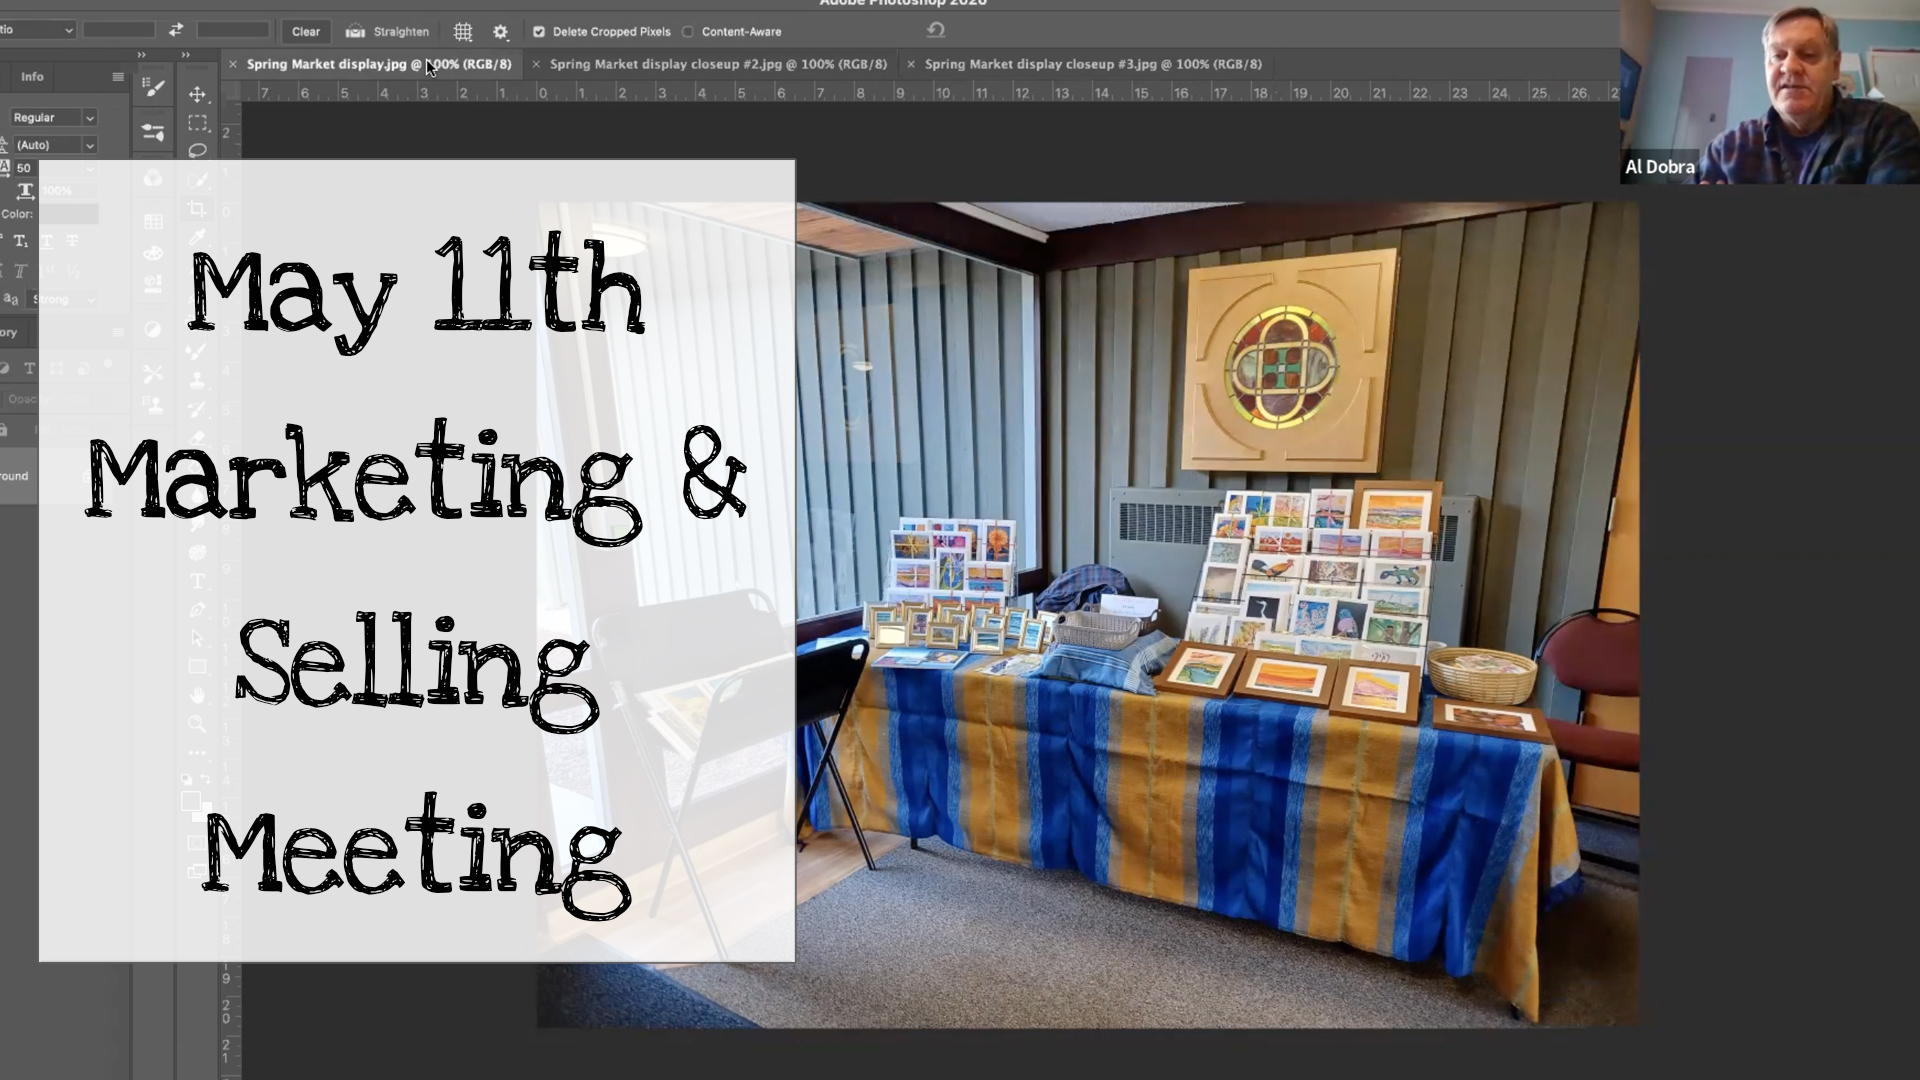Click the anti-aliasing aa icon
Screen dimensions: 1920x1080
coord(10,298)
